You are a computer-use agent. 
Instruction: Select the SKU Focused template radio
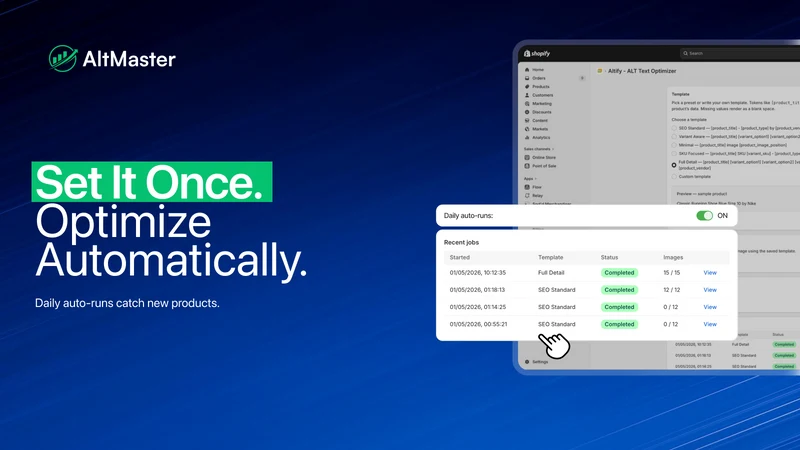[x=674, y=154]
